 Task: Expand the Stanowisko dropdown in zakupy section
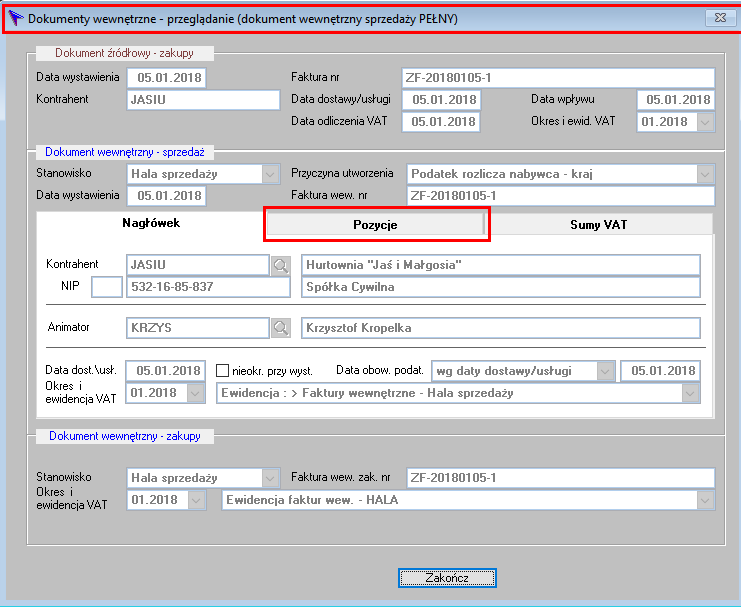click(x=270, y=478)
